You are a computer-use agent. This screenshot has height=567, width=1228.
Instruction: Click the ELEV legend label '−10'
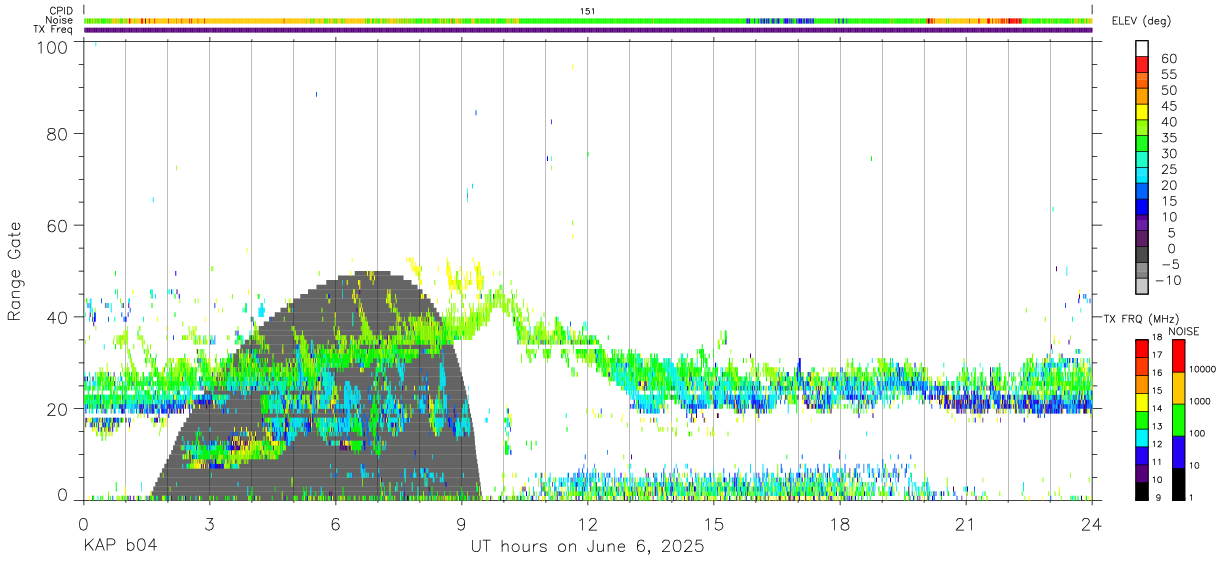click(x=1170, y=280)
